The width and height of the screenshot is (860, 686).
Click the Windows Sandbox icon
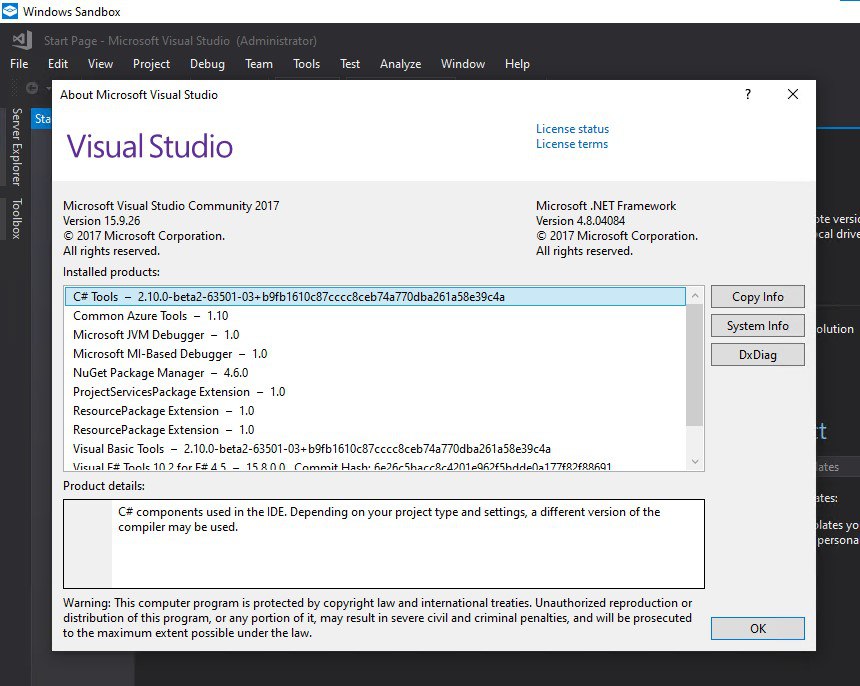point(10,12)
